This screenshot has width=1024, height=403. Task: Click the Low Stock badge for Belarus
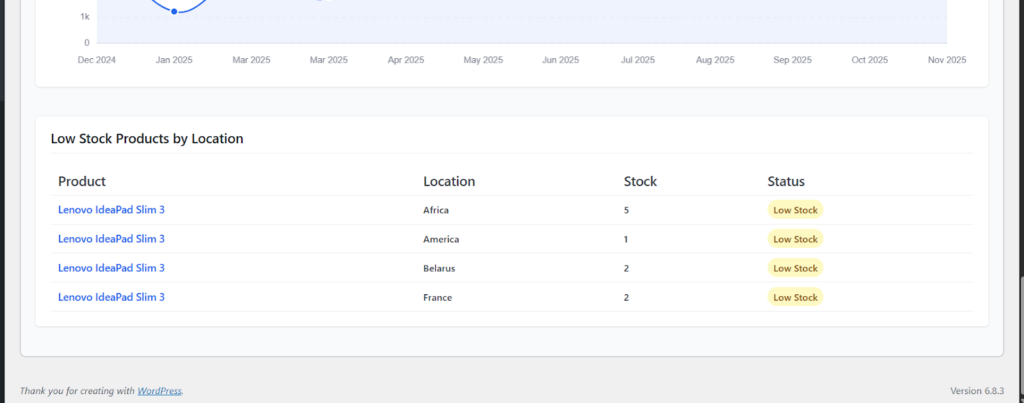coord(795,268)
